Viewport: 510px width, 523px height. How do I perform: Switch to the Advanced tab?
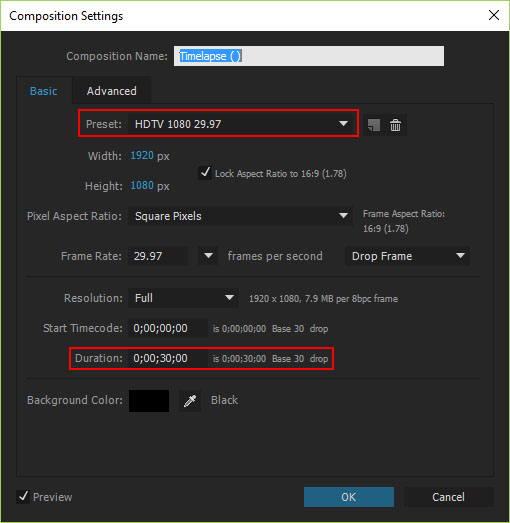[111, 91]
